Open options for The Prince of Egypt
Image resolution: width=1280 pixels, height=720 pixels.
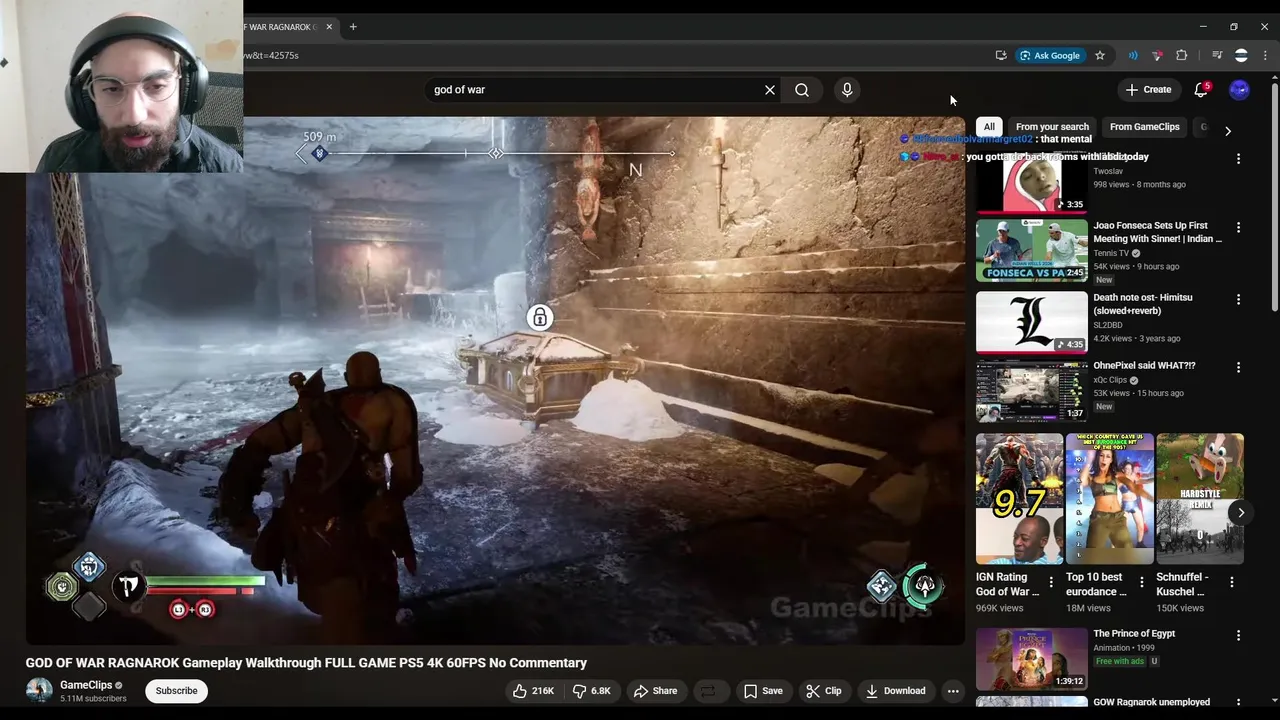click(1238, 635)
